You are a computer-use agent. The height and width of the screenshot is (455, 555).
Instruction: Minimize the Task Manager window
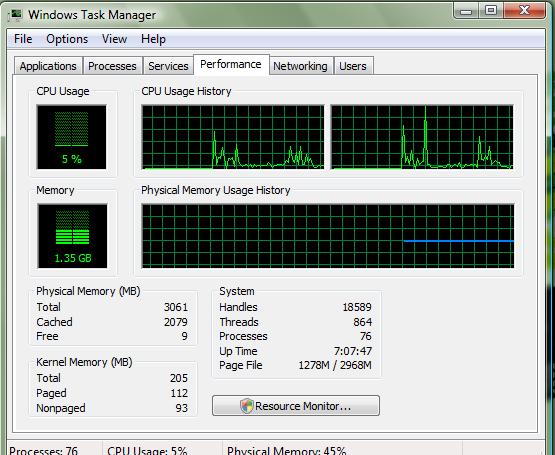tap(466, 11)
